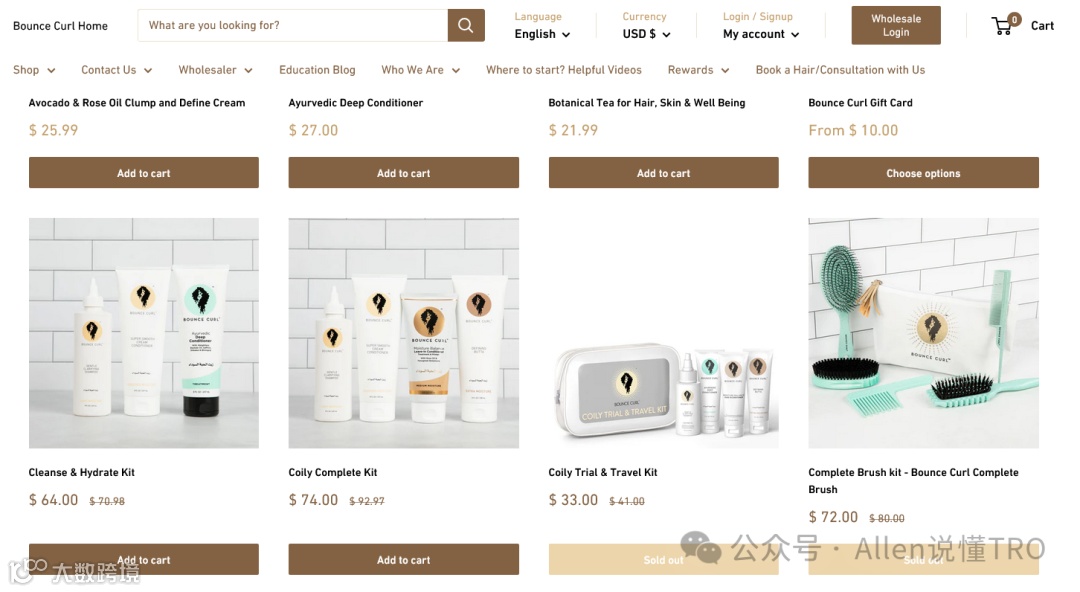Go to the Education Blog page
The height and width of the screenshot is (592, 1080).
(x=317, y=70)
